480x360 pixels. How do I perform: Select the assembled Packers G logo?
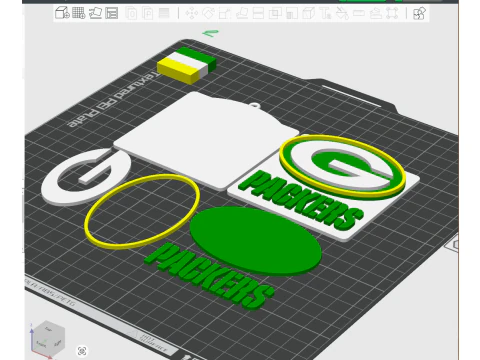[x=343, y=166]
